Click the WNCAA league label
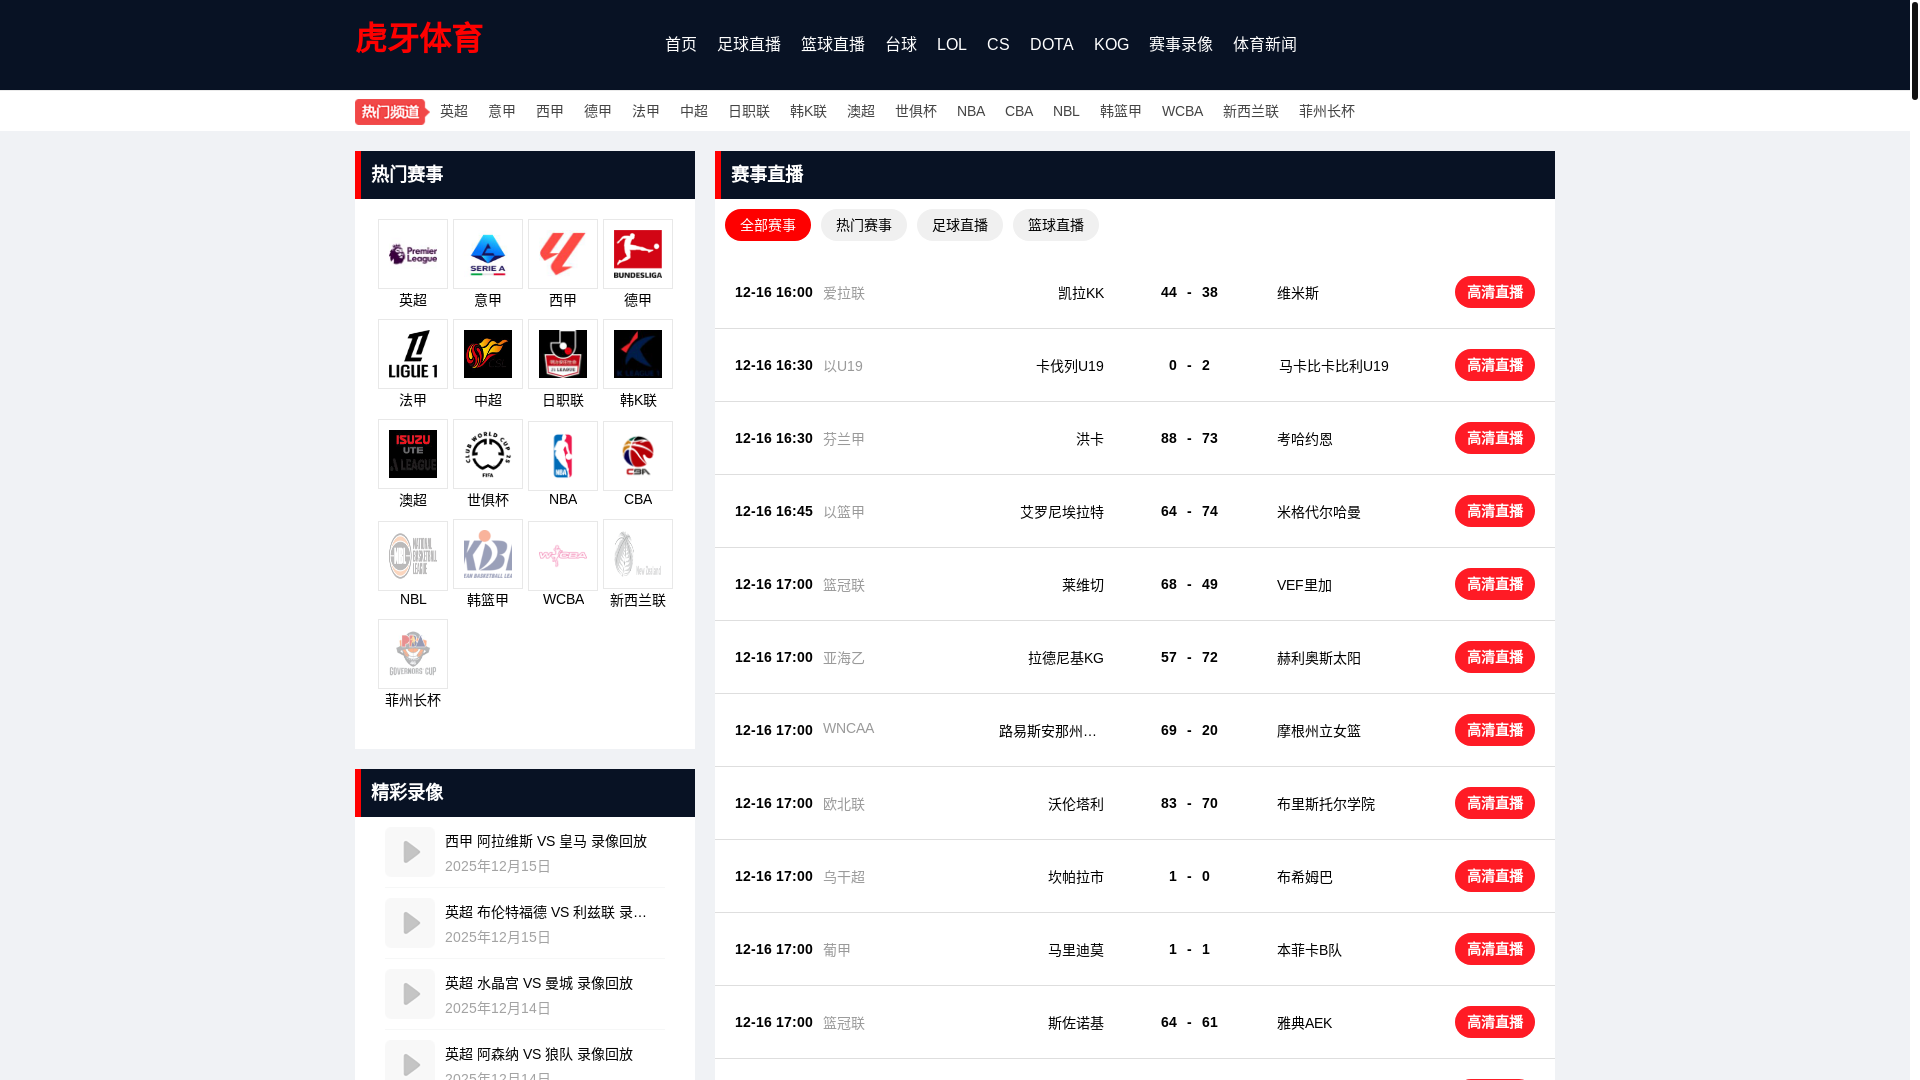 848,728
